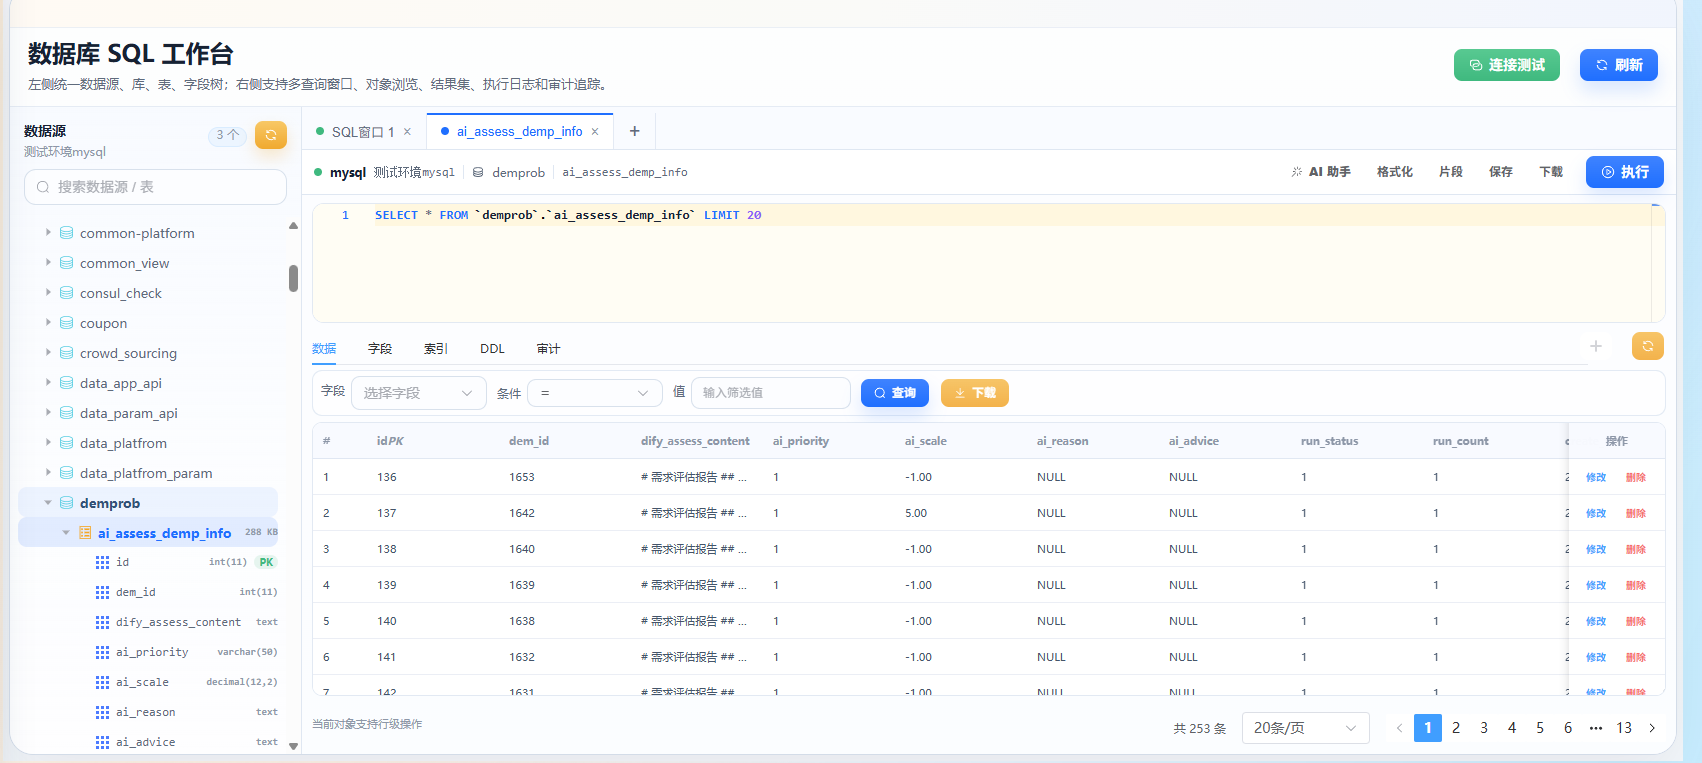Expand the data_app_api database node
Screen dimensions: 1702x763
(48, 382)
